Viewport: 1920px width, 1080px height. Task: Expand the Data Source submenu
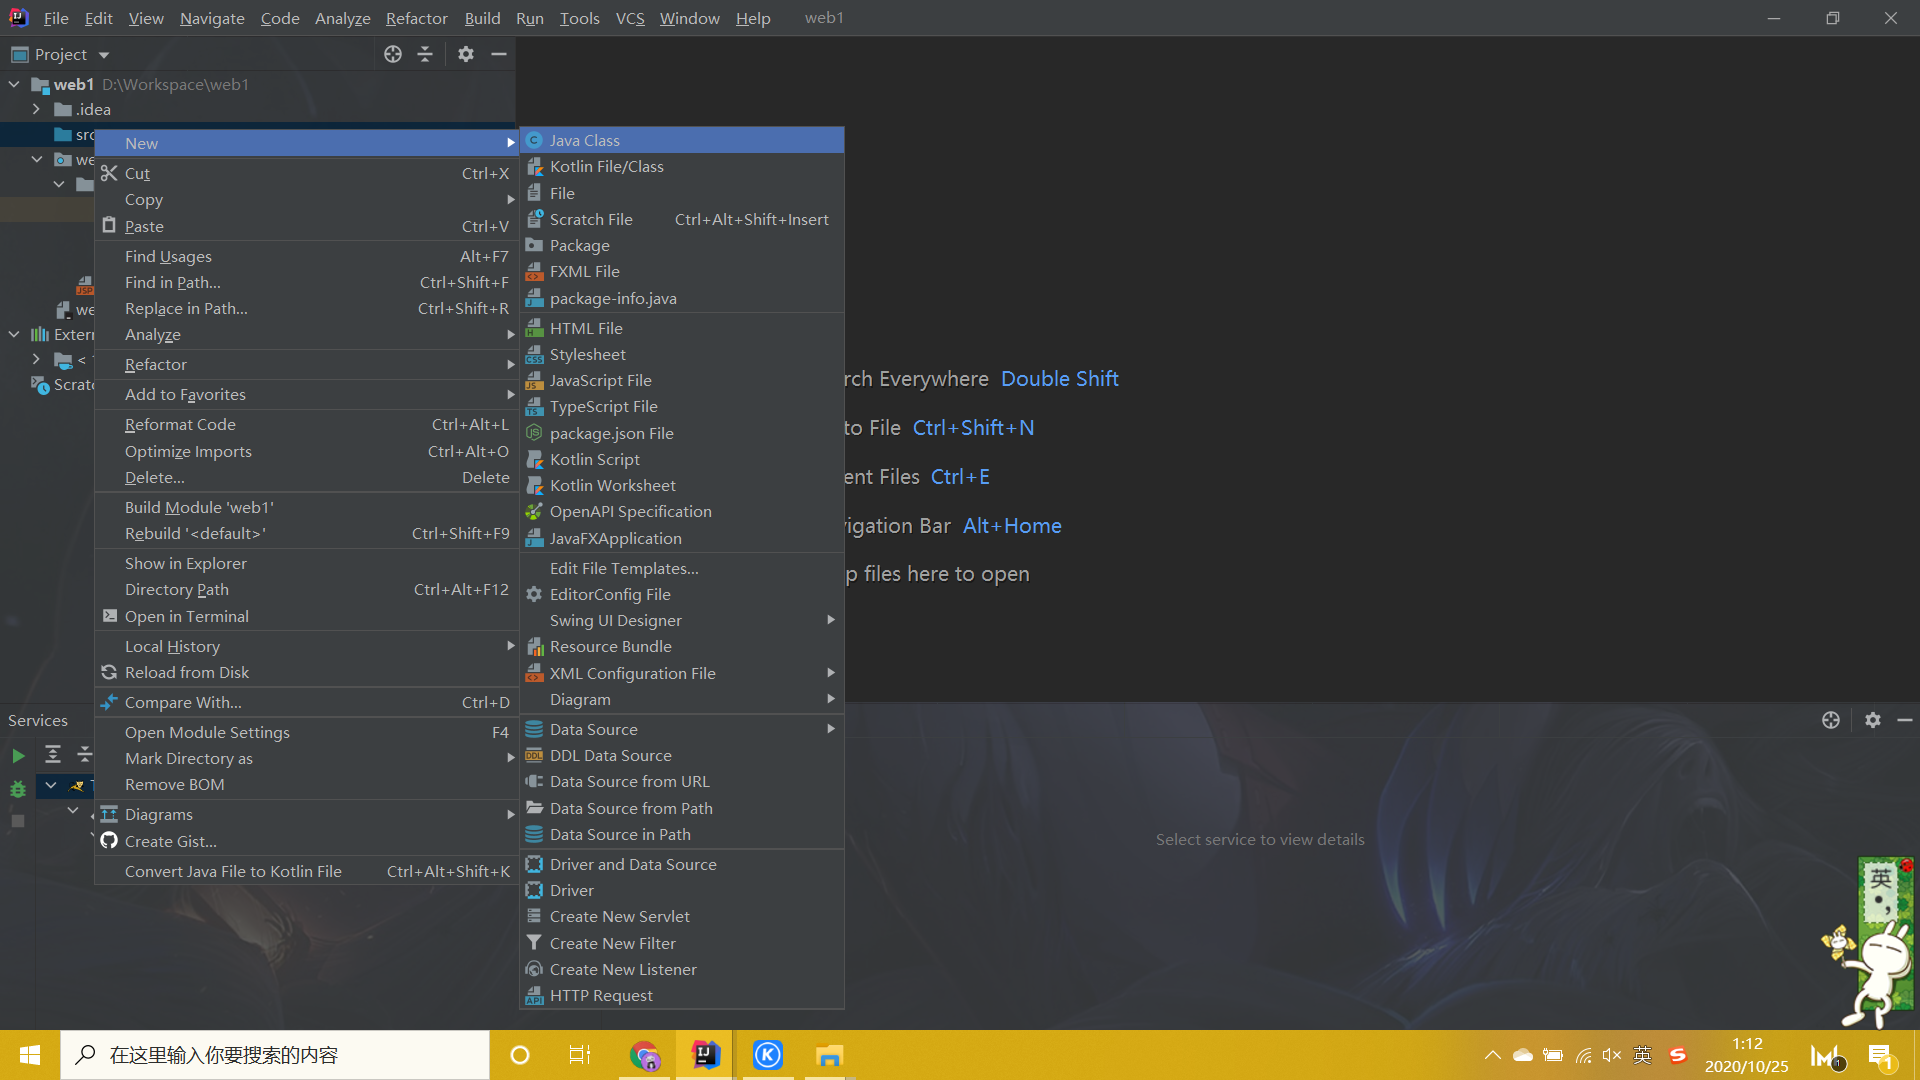tap(682, 729)
